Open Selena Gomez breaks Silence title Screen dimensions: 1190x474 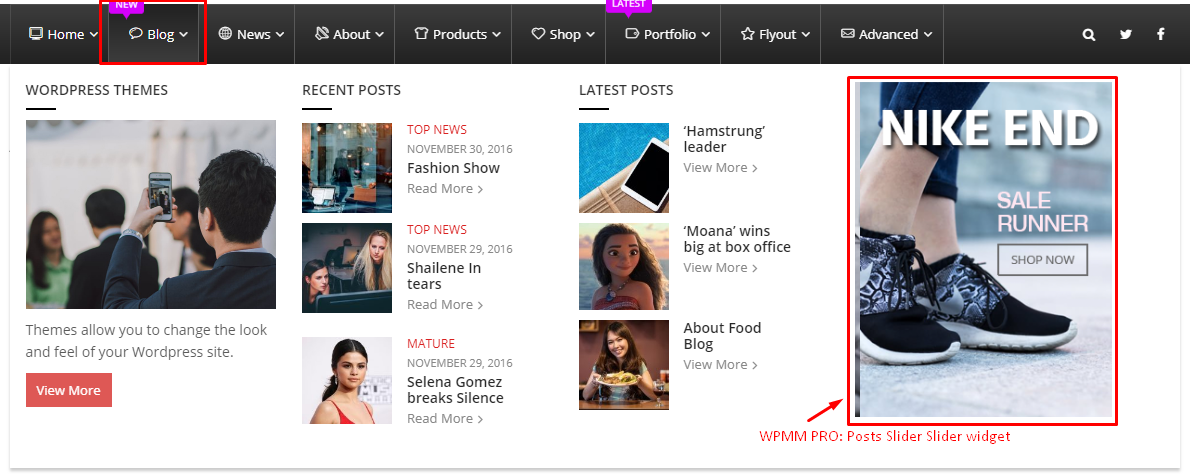pos(455,390)
